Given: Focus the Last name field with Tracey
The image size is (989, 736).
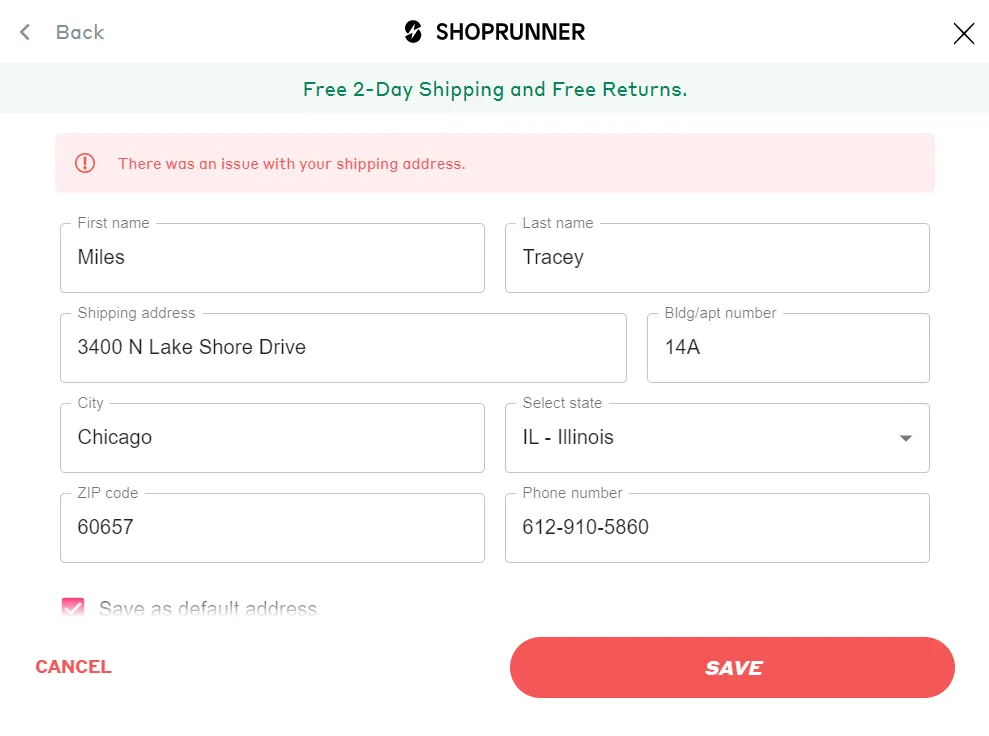Looking at the screenshot, I should [717, 258].
